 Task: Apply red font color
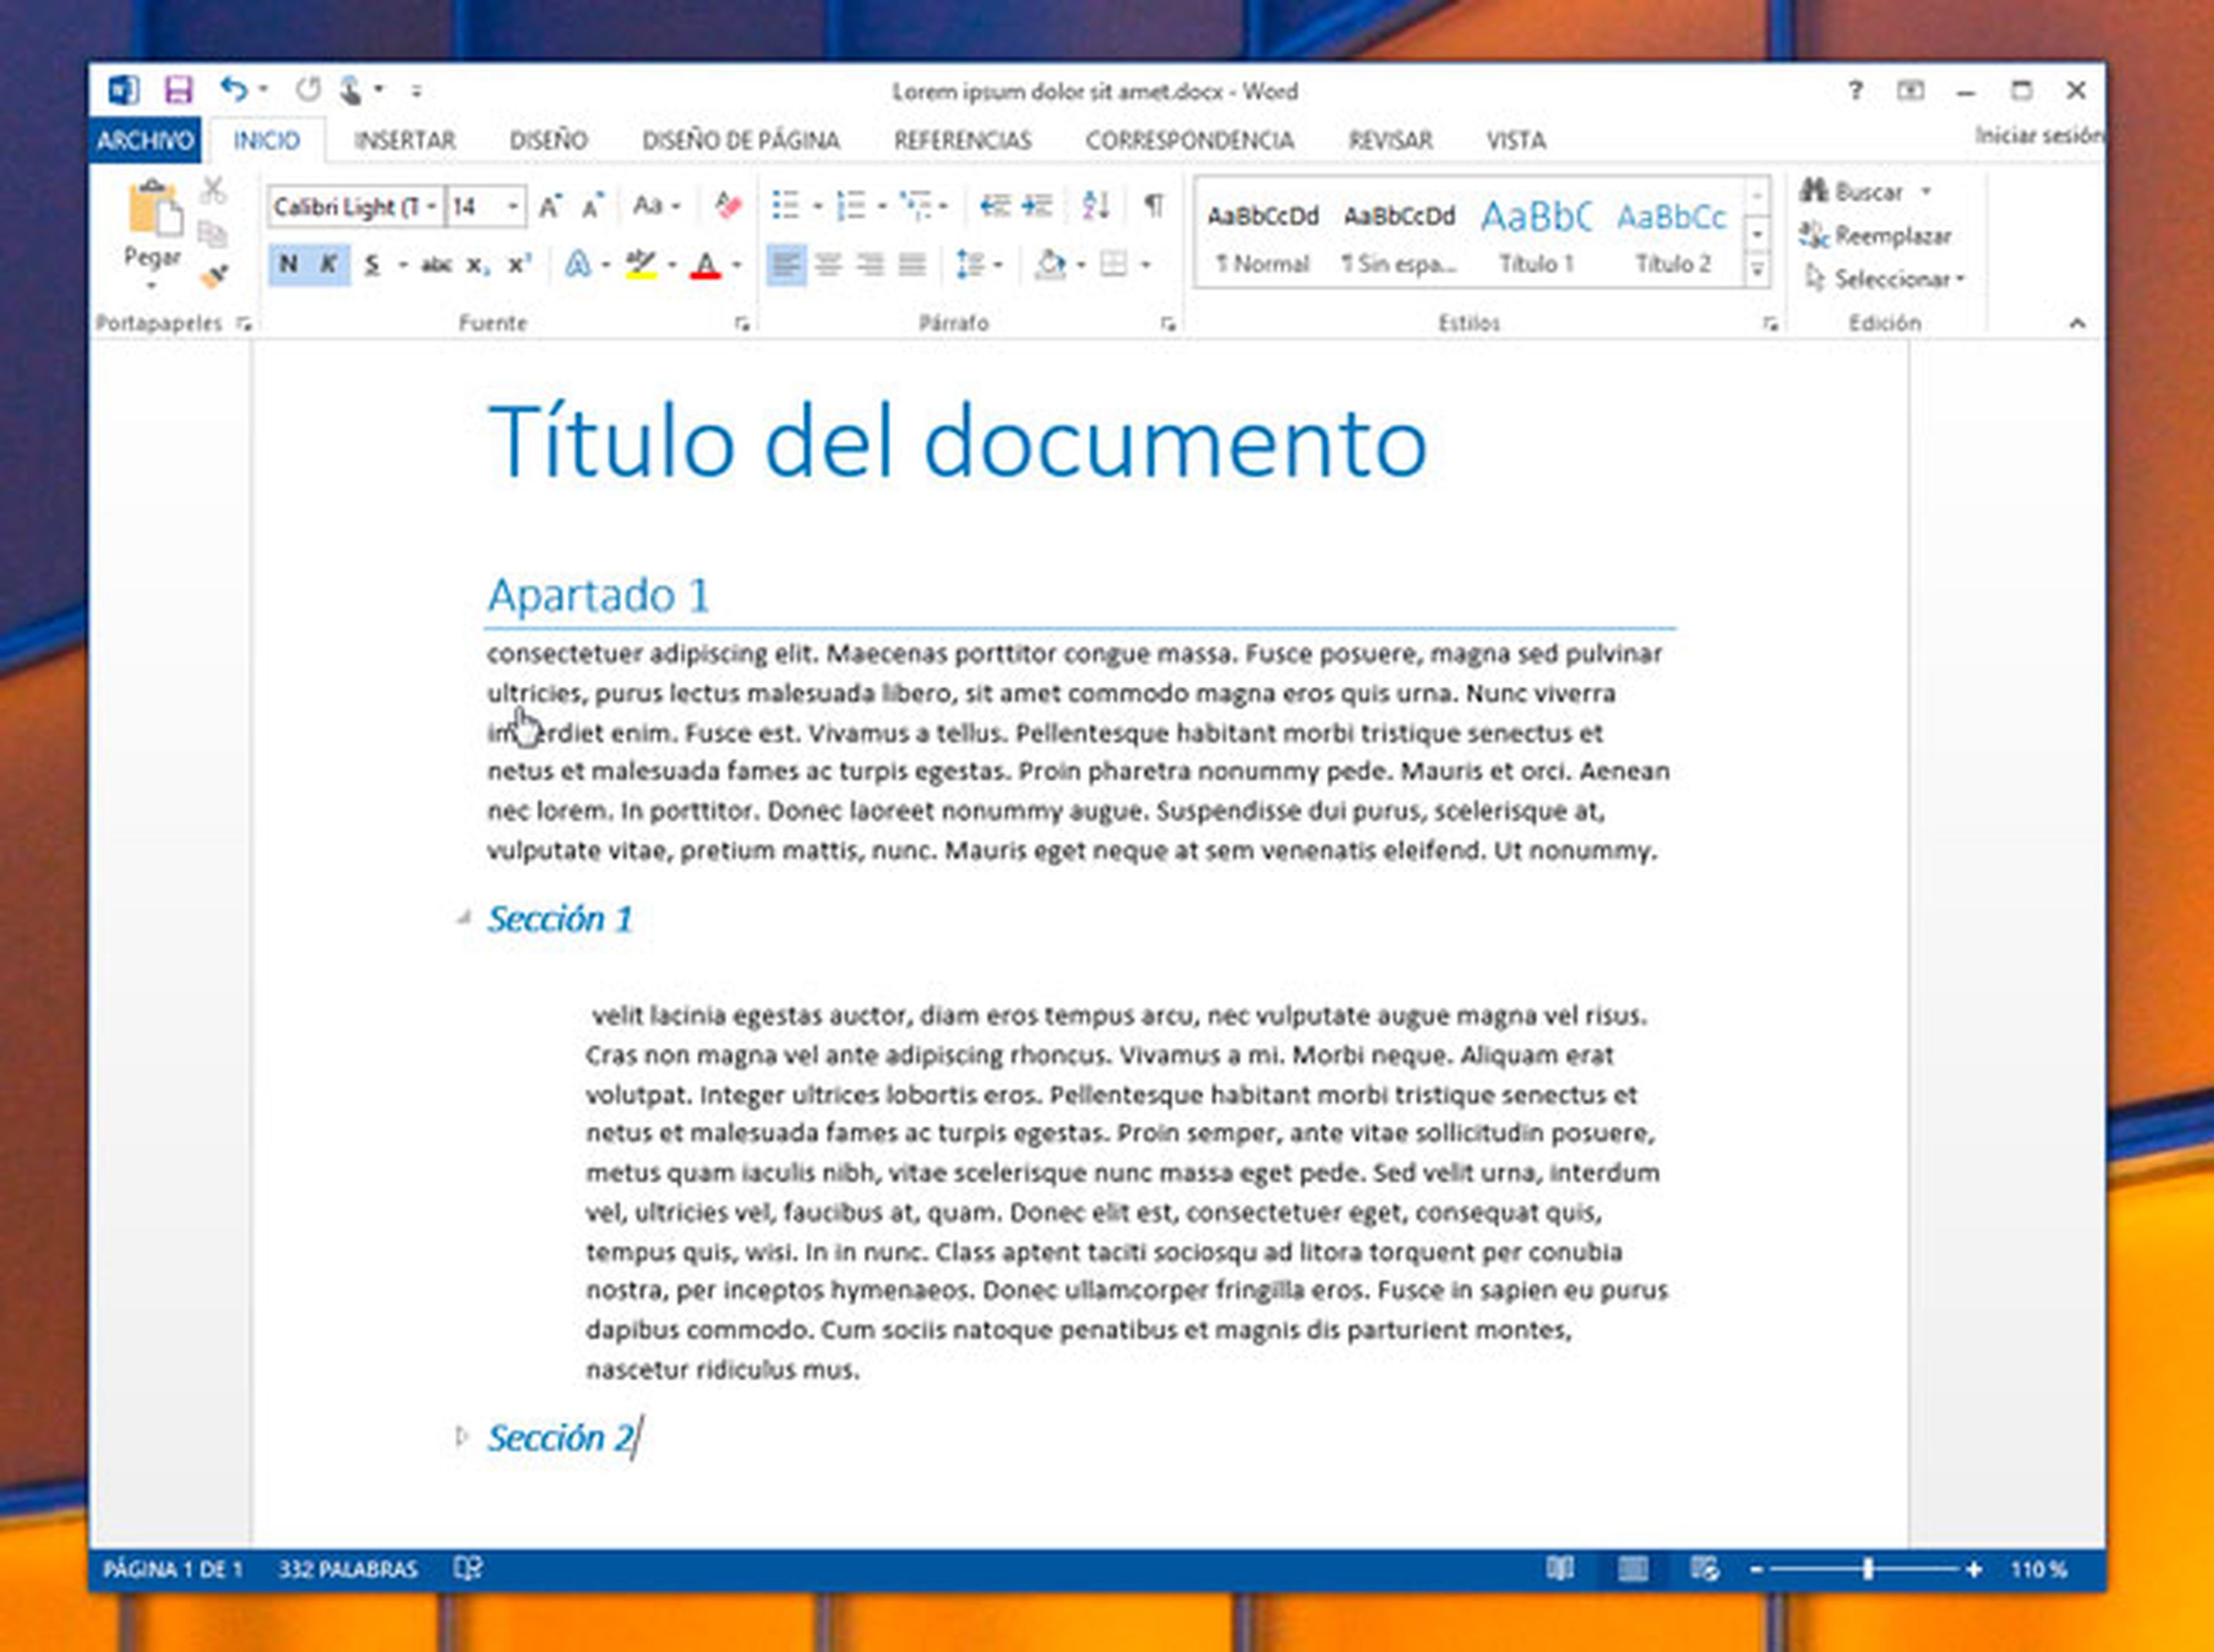[706, 265]
